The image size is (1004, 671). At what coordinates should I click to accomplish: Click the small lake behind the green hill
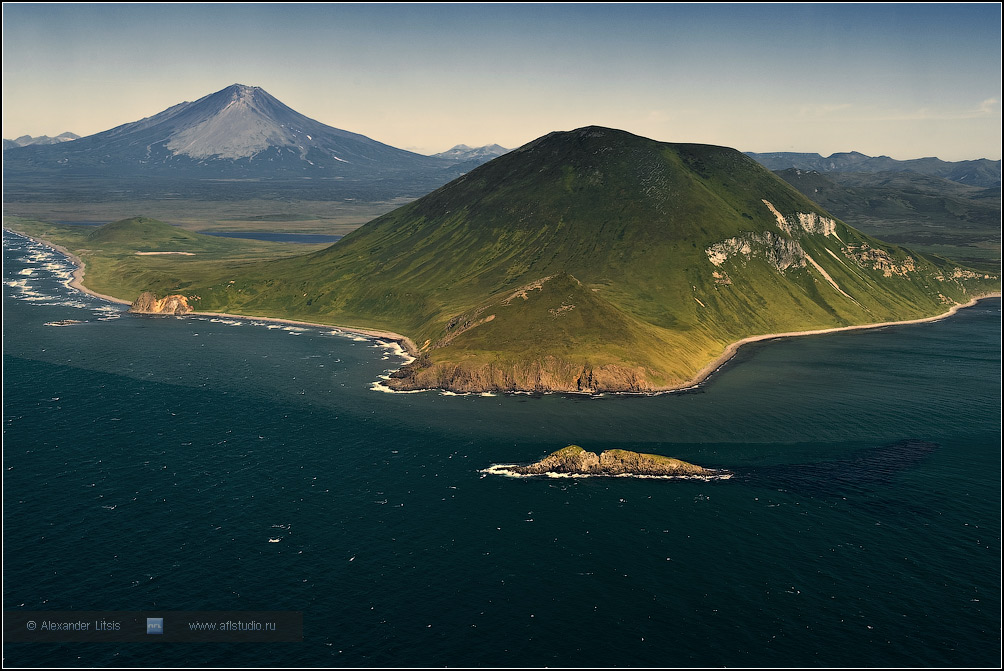tap(272, 237)
